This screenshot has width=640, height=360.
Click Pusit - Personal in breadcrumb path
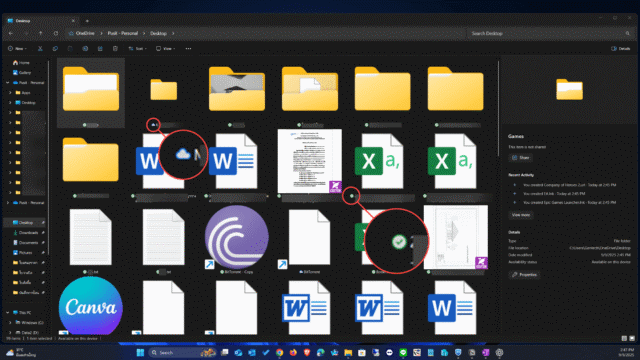pyautogui.click(x=122, y=33)
